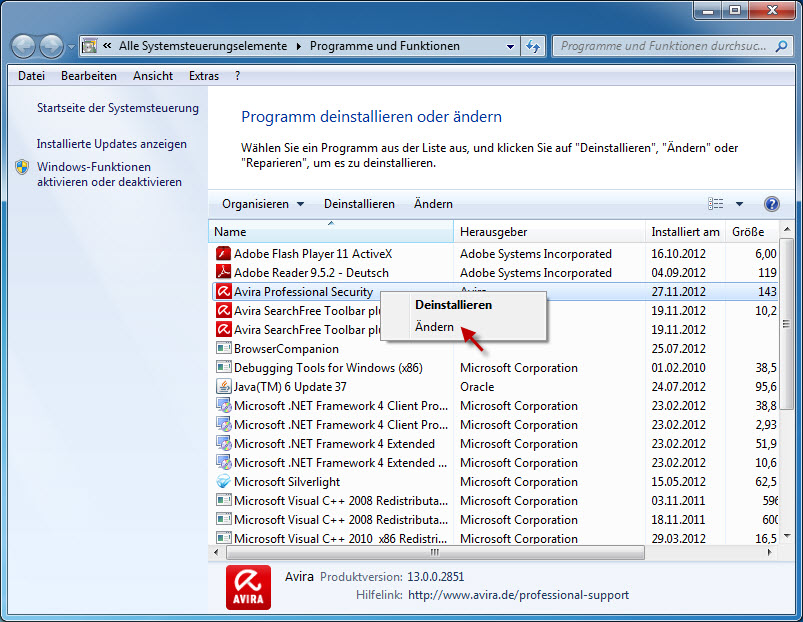Select Adobe Flash Player 11 ActiveX row
This screenshot has height=622, width=803.
(x=495, y=253)
